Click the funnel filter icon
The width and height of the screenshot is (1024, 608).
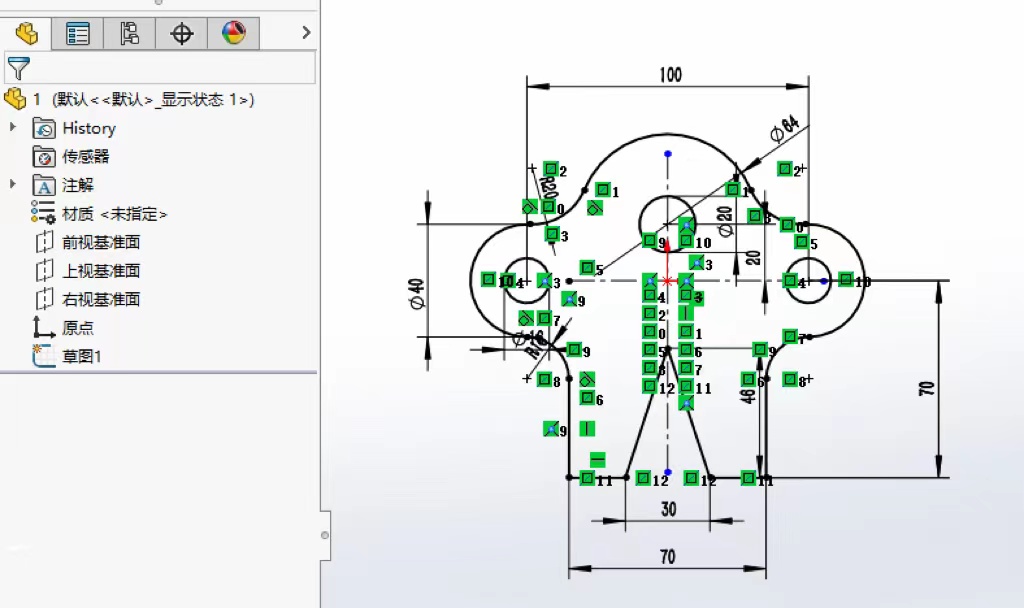[18, 68]
